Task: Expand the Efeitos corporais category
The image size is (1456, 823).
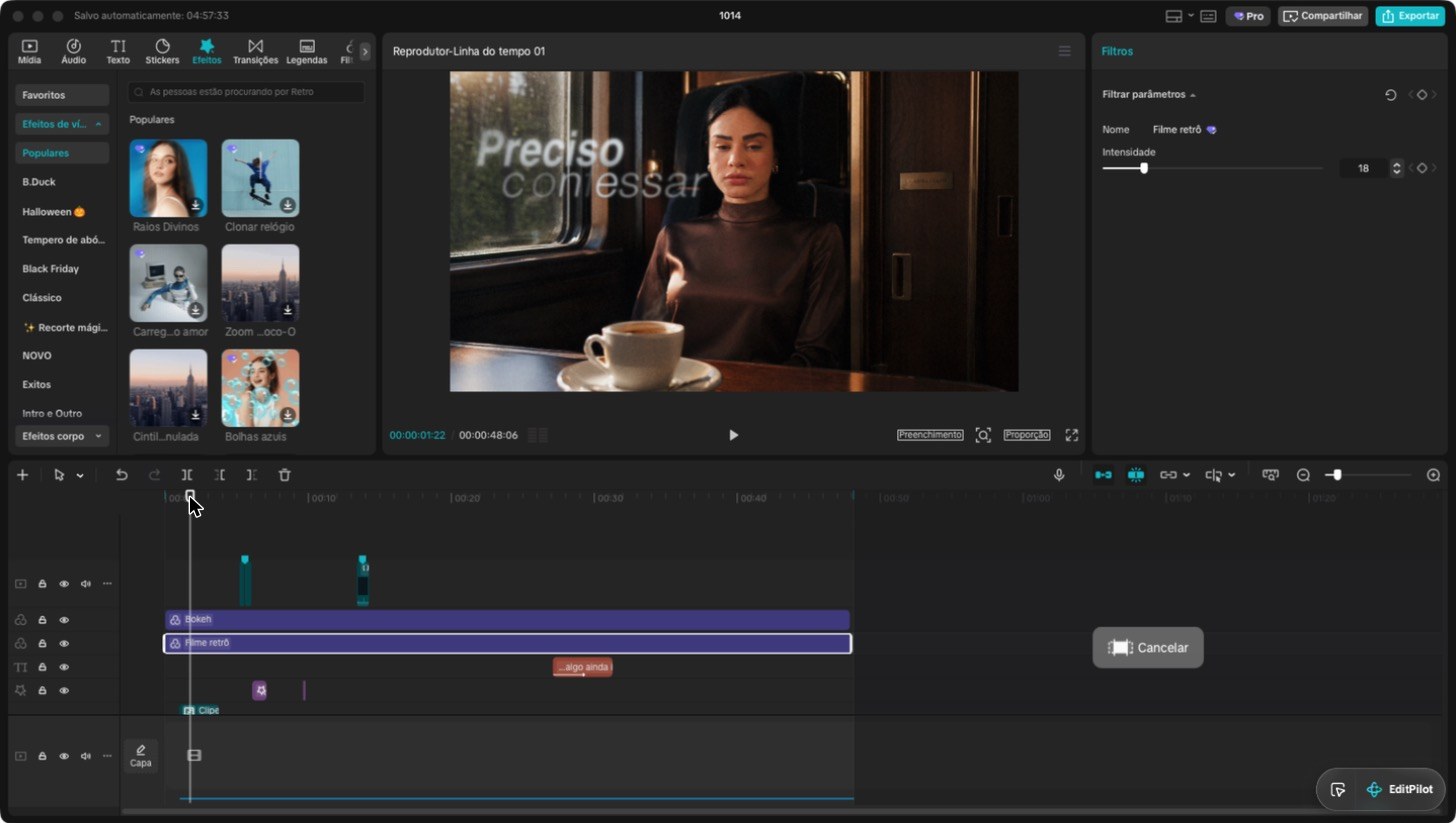Action: 62,436
